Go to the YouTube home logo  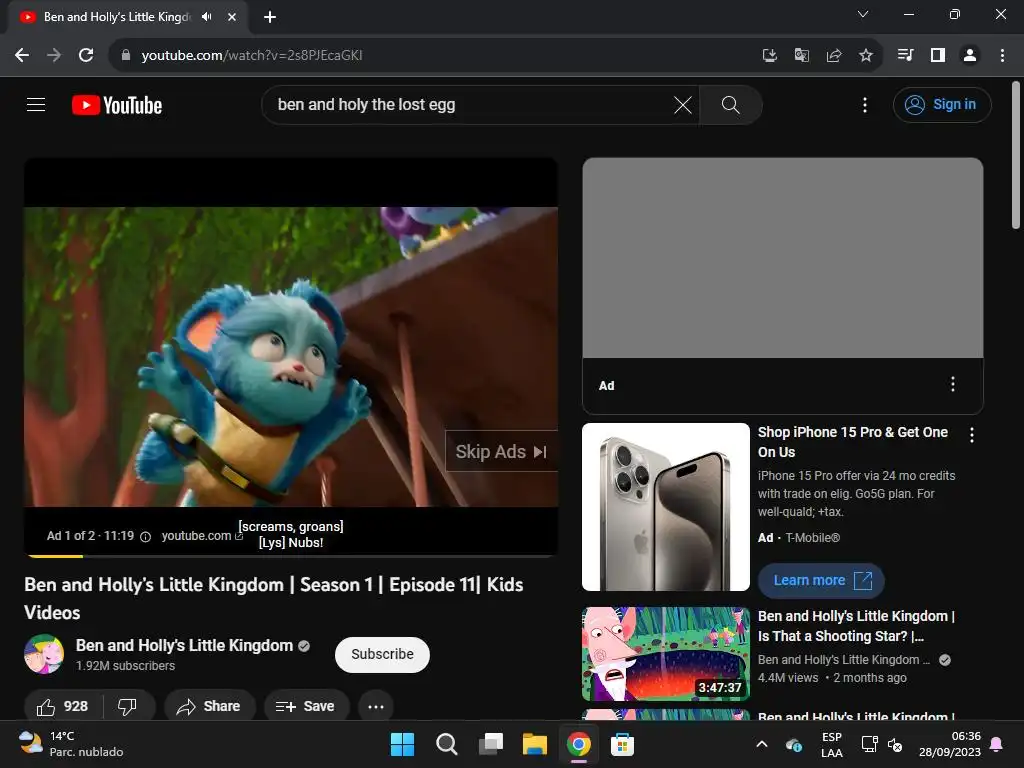pos(117,105)
